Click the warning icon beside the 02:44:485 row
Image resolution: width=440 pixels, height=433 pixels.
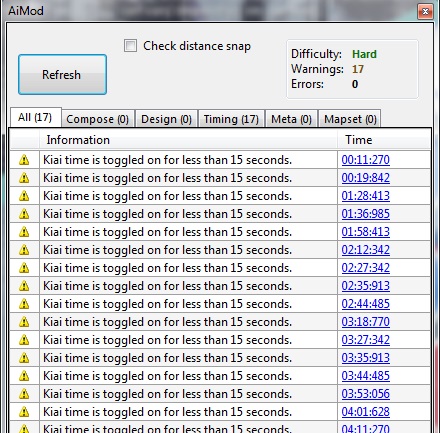tap(24, 304)
